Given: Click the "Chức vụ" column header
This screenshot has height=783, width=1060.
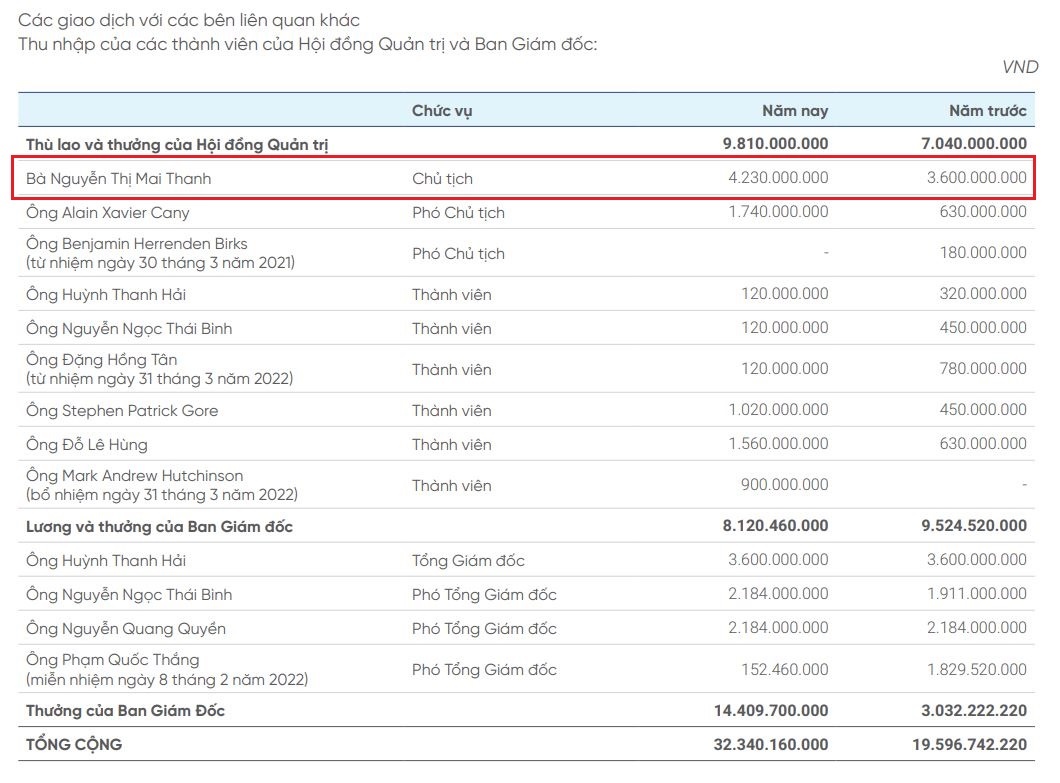Looking at the screenshot, I should tap(442, 111).
